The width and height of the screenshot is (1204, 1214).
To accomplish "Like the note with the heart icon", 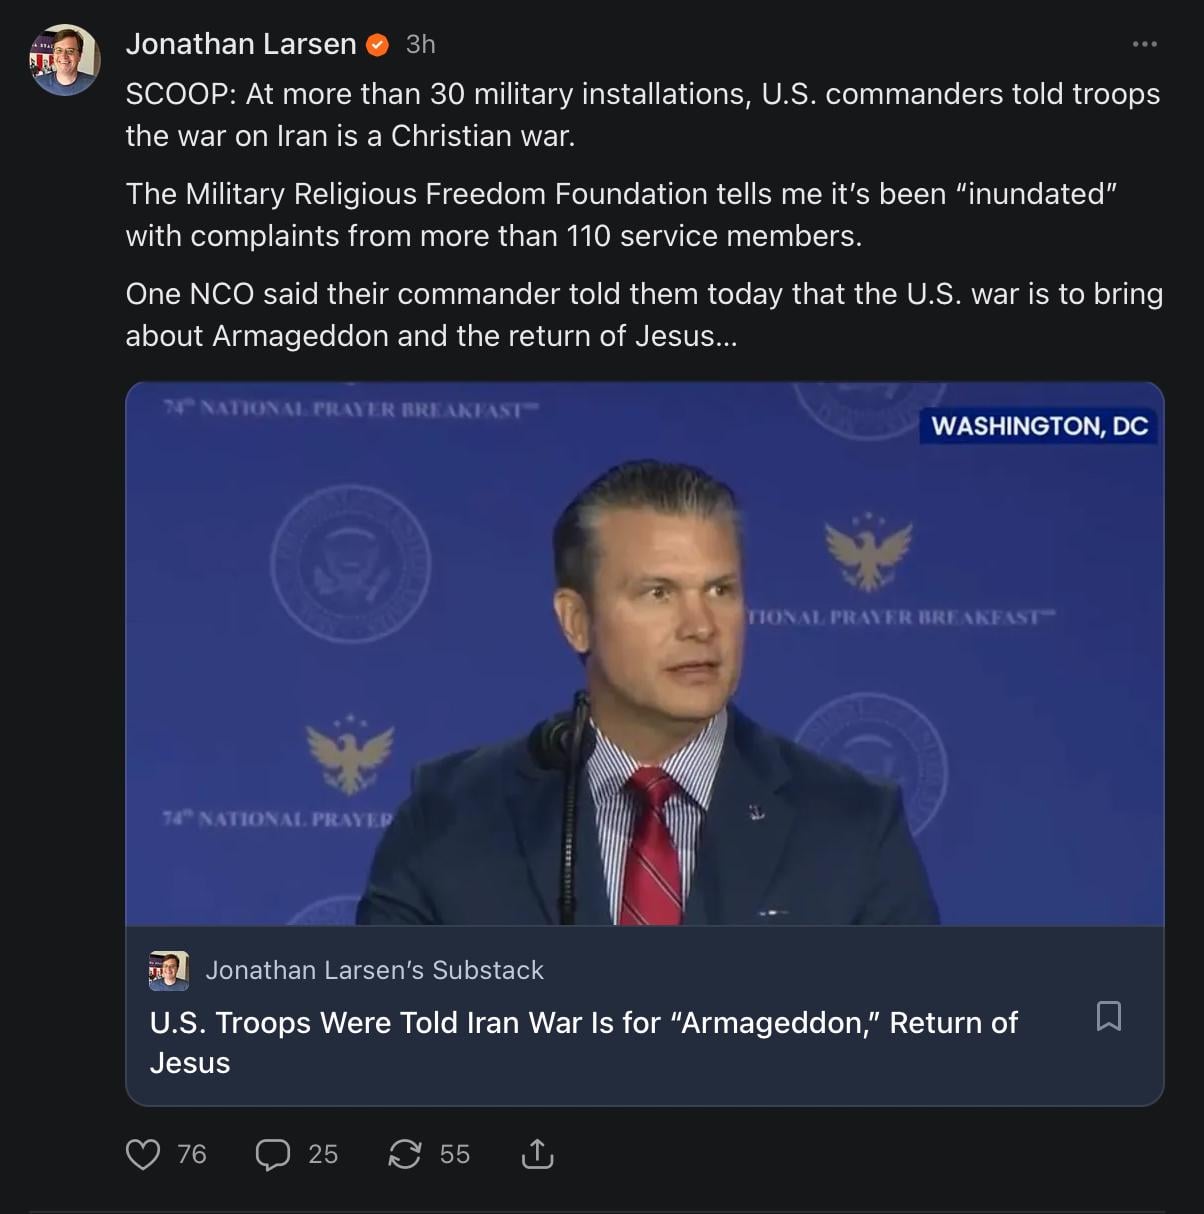I will pos(143,1154).
